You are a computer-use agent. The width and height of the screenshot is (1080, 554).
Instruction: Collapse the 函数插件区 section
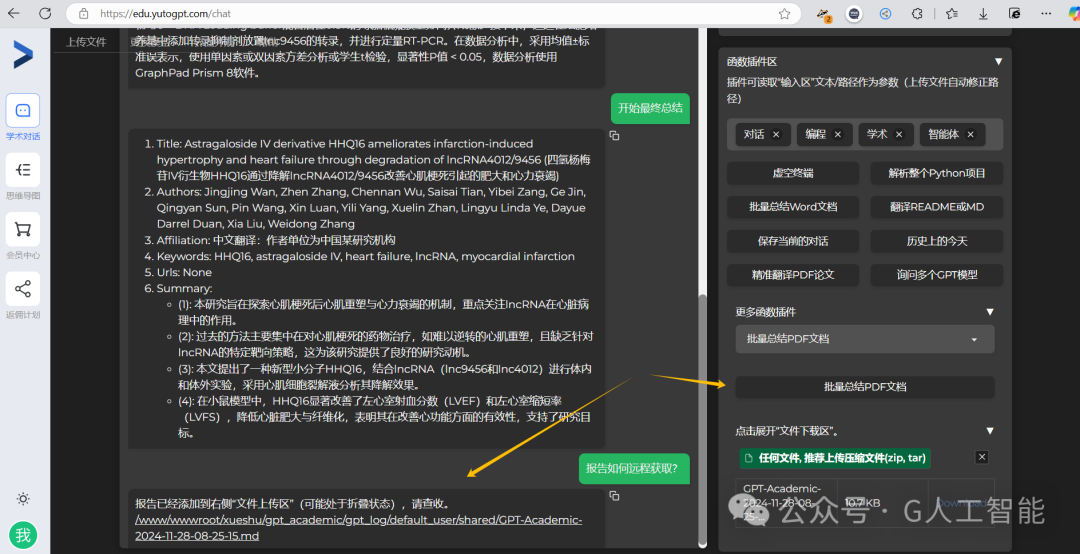coord(998,62)
